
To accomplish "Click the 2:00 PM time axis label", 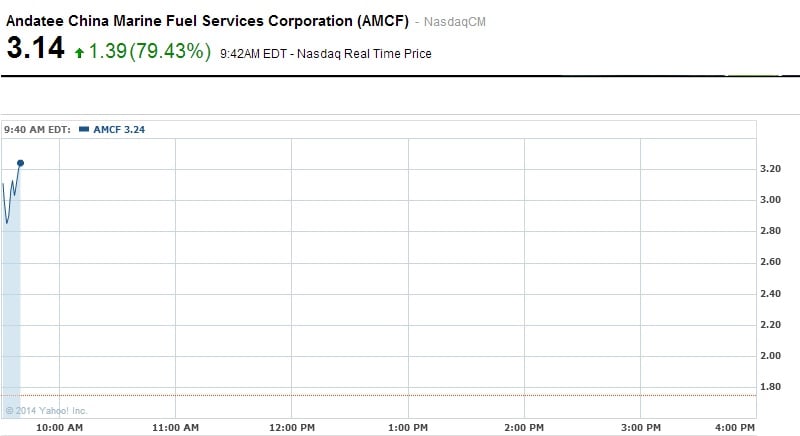I will pyautogui.click(x=523, y=428).
